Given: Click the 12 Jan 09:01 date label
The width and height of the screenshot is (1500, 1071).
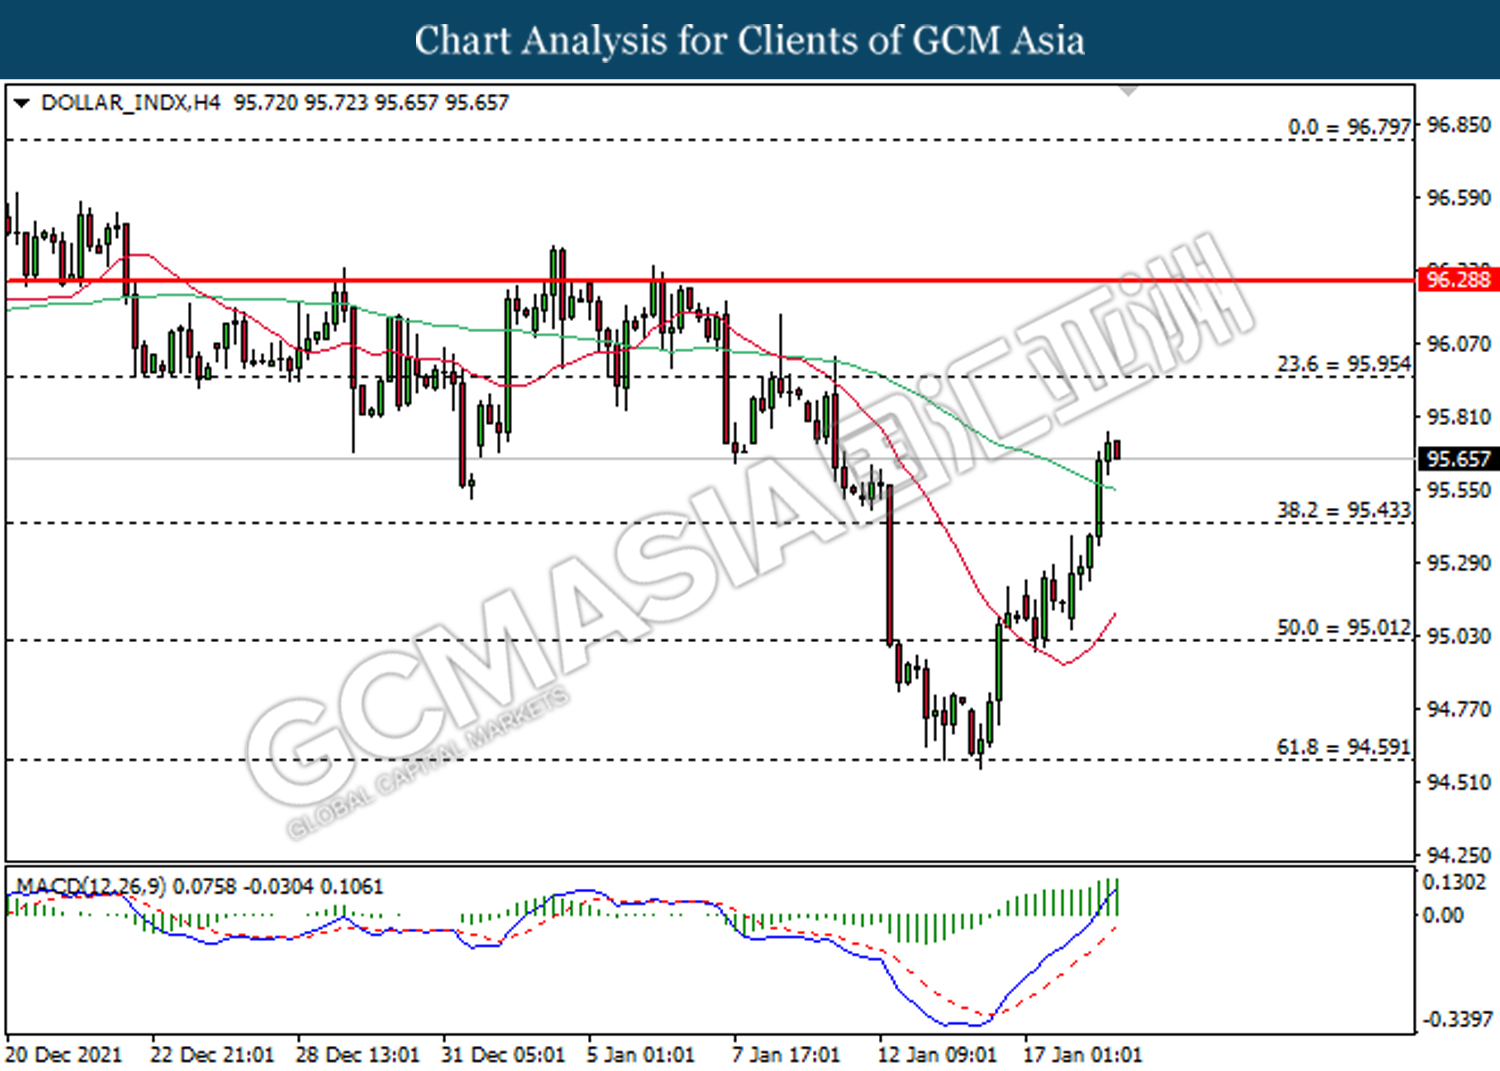Looking at the screenshot, I should [937, 1055].
